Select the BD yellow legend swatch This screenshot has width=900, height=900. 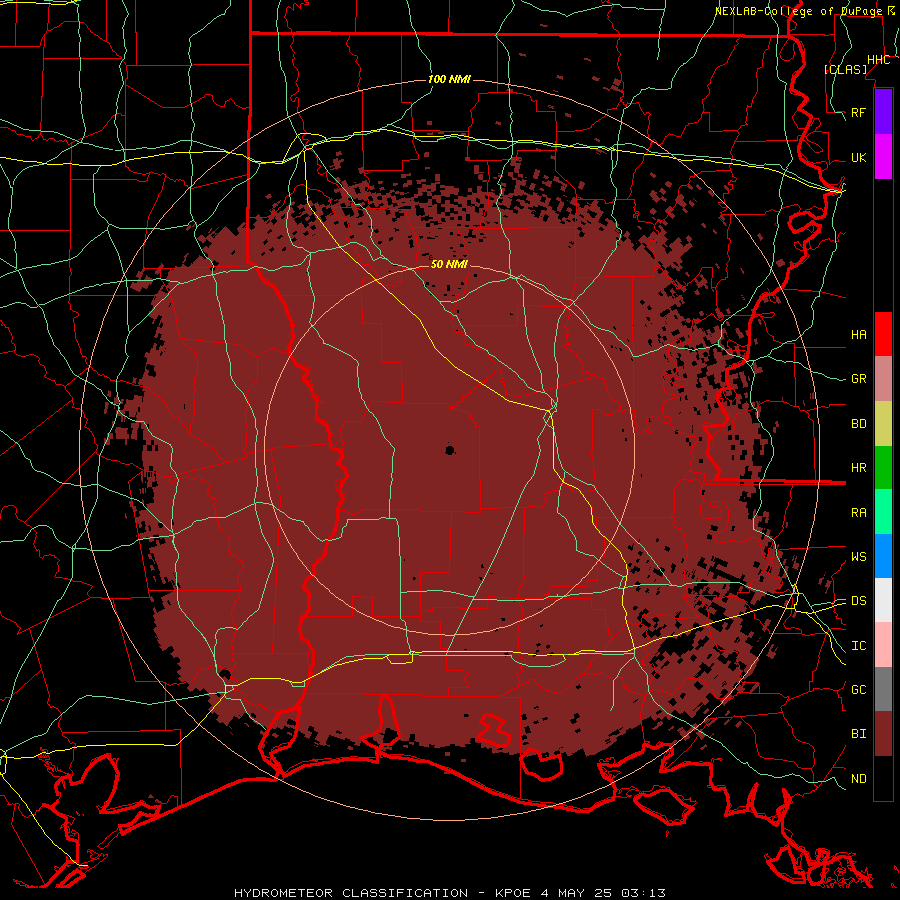pos(883,424)
